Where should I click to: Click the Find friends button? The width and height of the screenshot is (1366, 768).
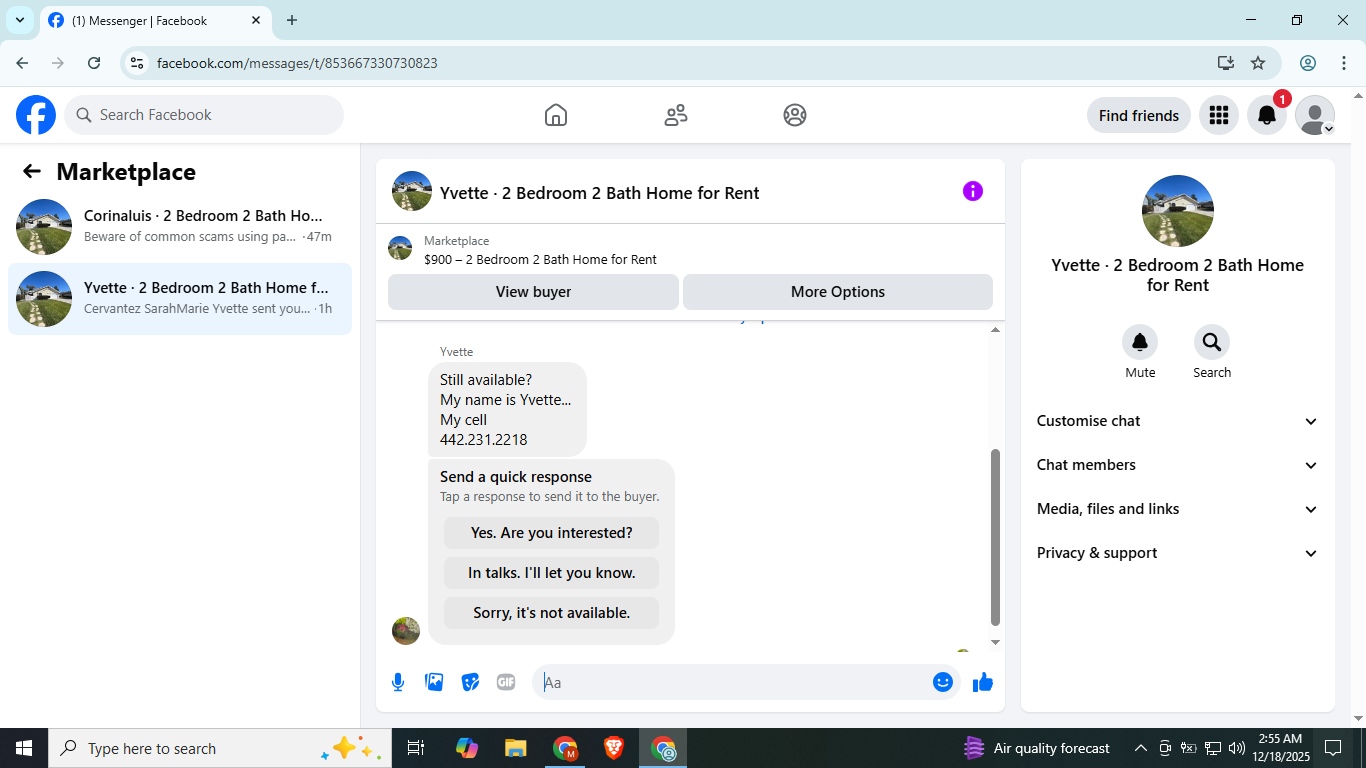pos(1139,115)
